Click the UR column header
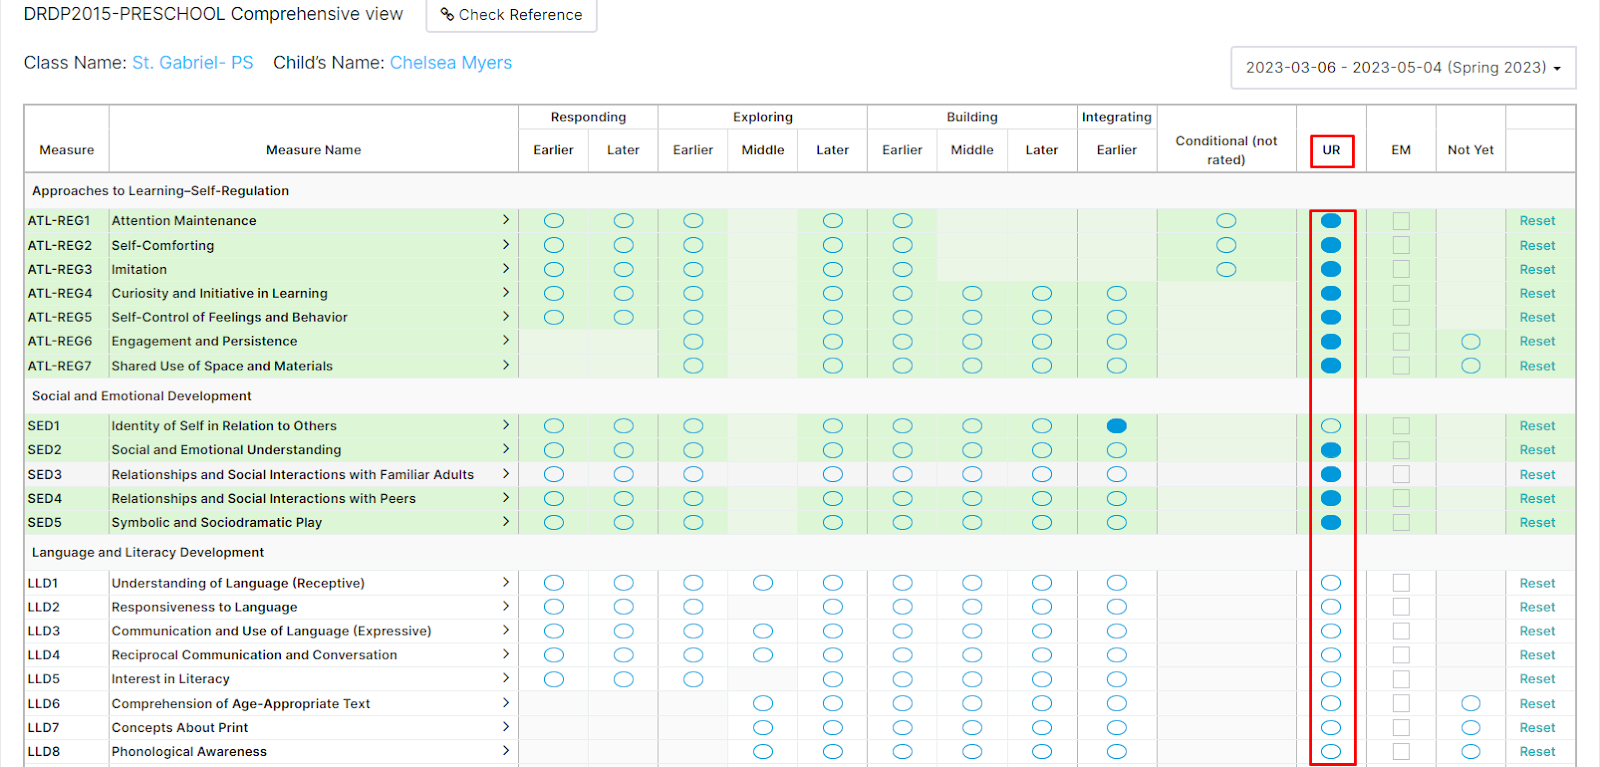The image size is (1600, 767). [1331, 150]
